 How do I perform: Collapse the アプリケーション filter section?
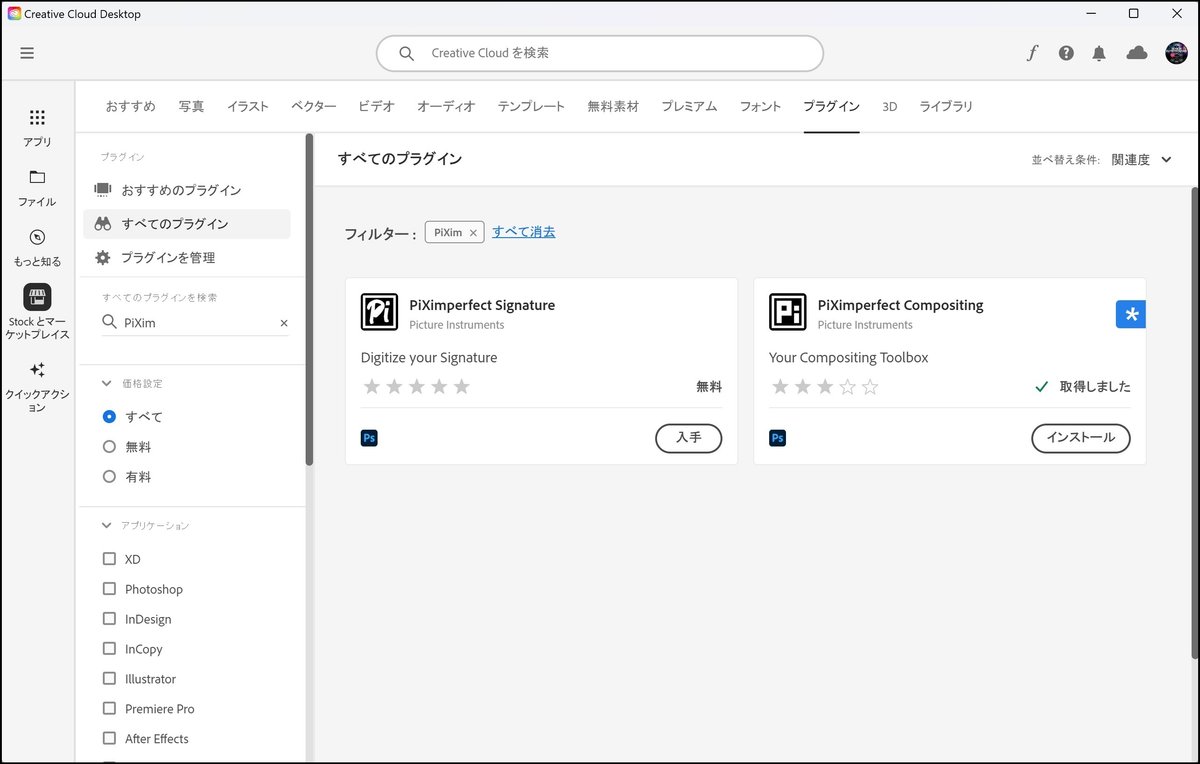click(x=107, y=525)
